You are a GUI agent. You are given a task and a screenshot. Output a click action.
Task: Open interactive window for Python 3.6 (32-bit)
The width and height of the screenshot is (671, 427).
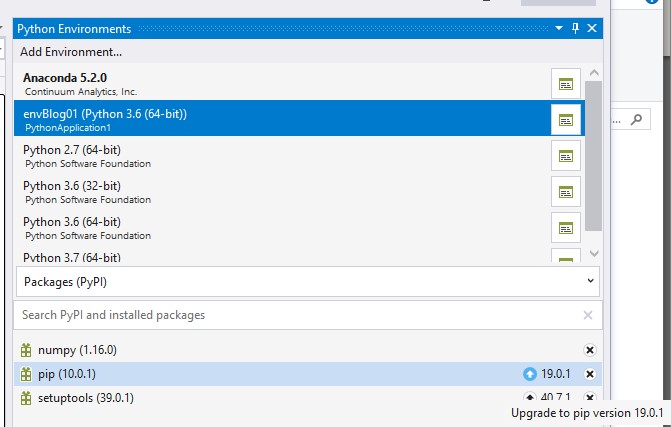tap(566, 192)
